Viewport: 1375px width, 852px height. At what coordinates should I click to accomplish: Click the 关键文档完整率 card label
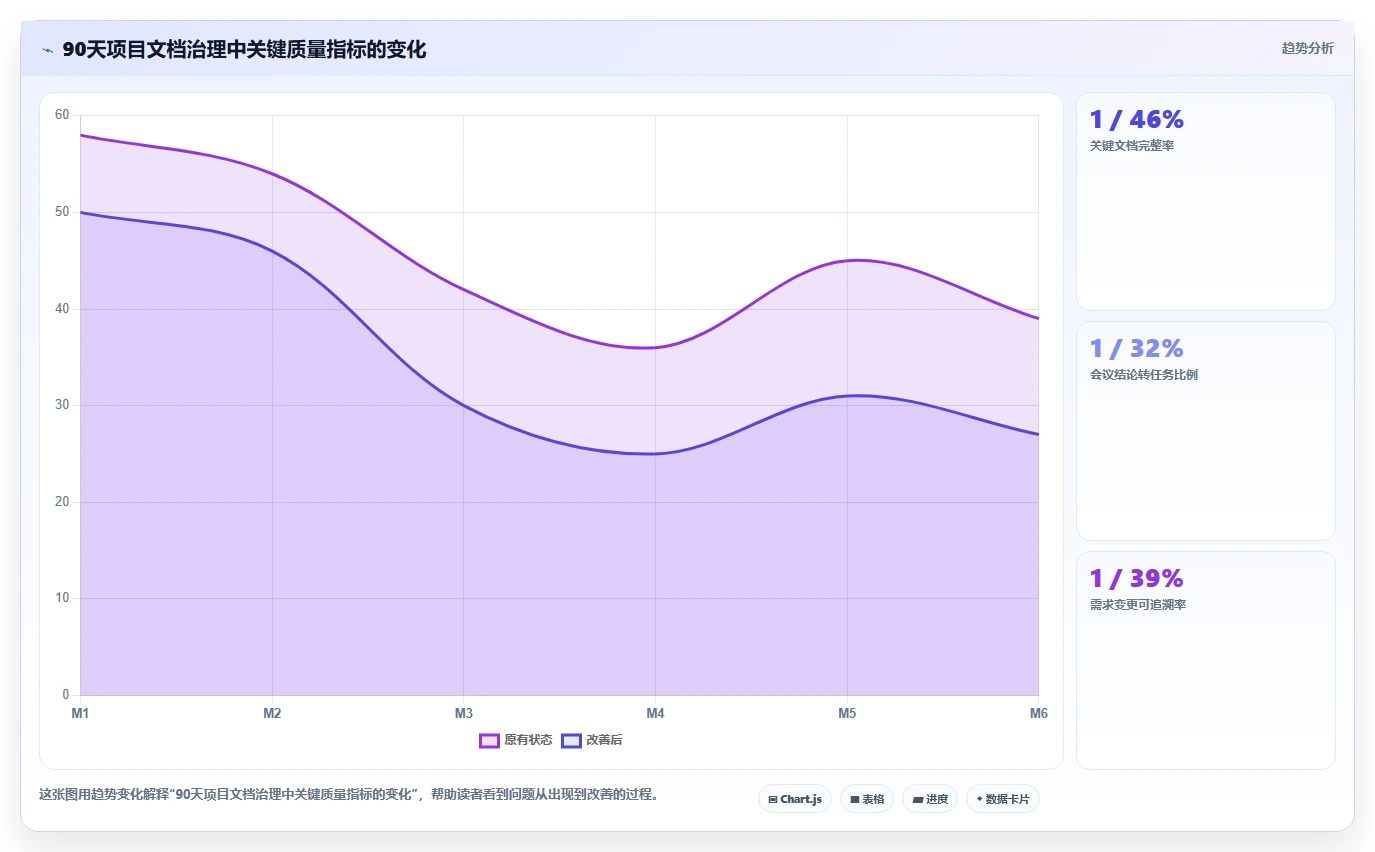click(1132, 146)
